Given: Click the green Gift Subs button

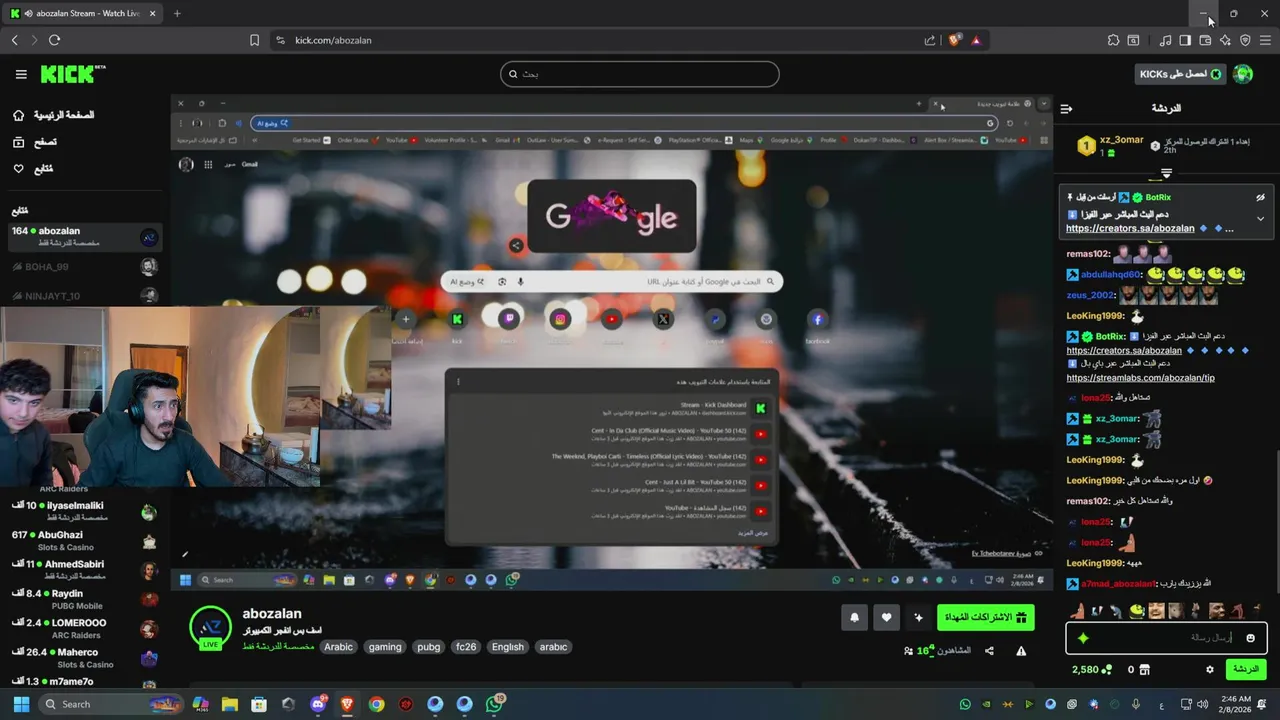Looking at the screenshot, I should (x=986, y=618).
